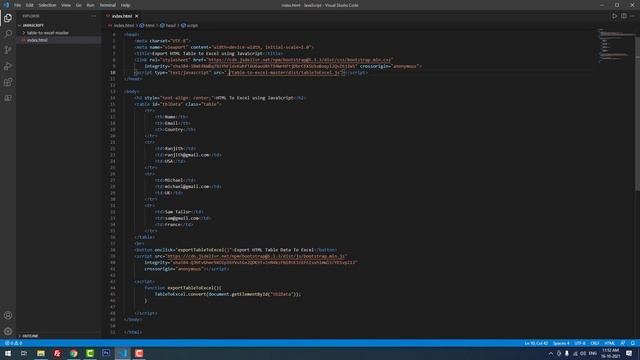
Task: Change encoding via UTF-8 status item
Action: (580, 343)
